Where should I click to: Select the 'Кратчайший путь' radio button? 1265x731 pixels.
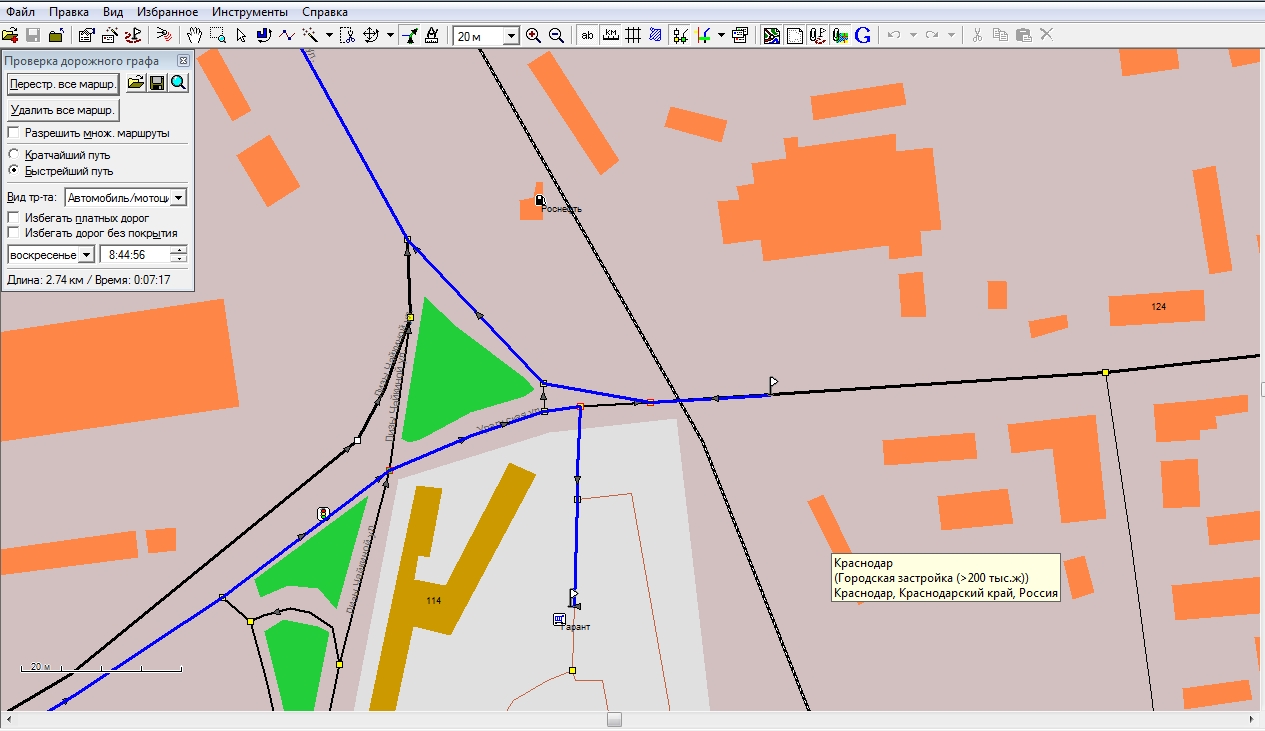(x=14, y=155)
